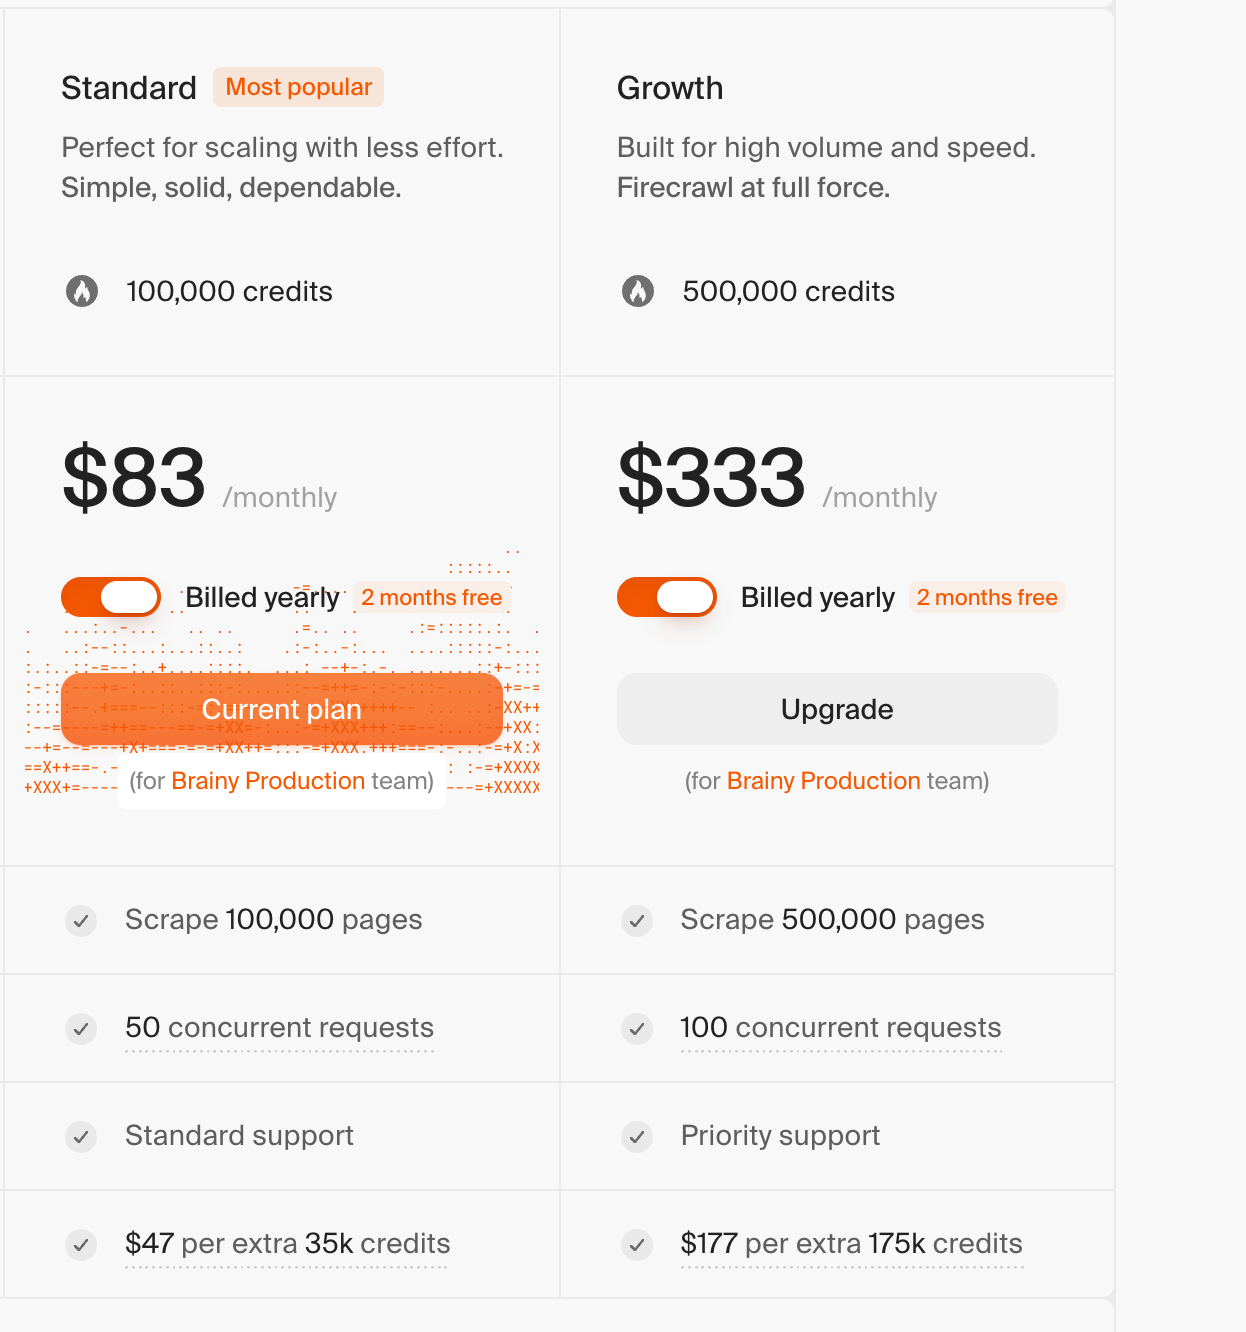Click the Most popular badge
The width and height of the screenshot is (1246, 1332).
(298, 87)
